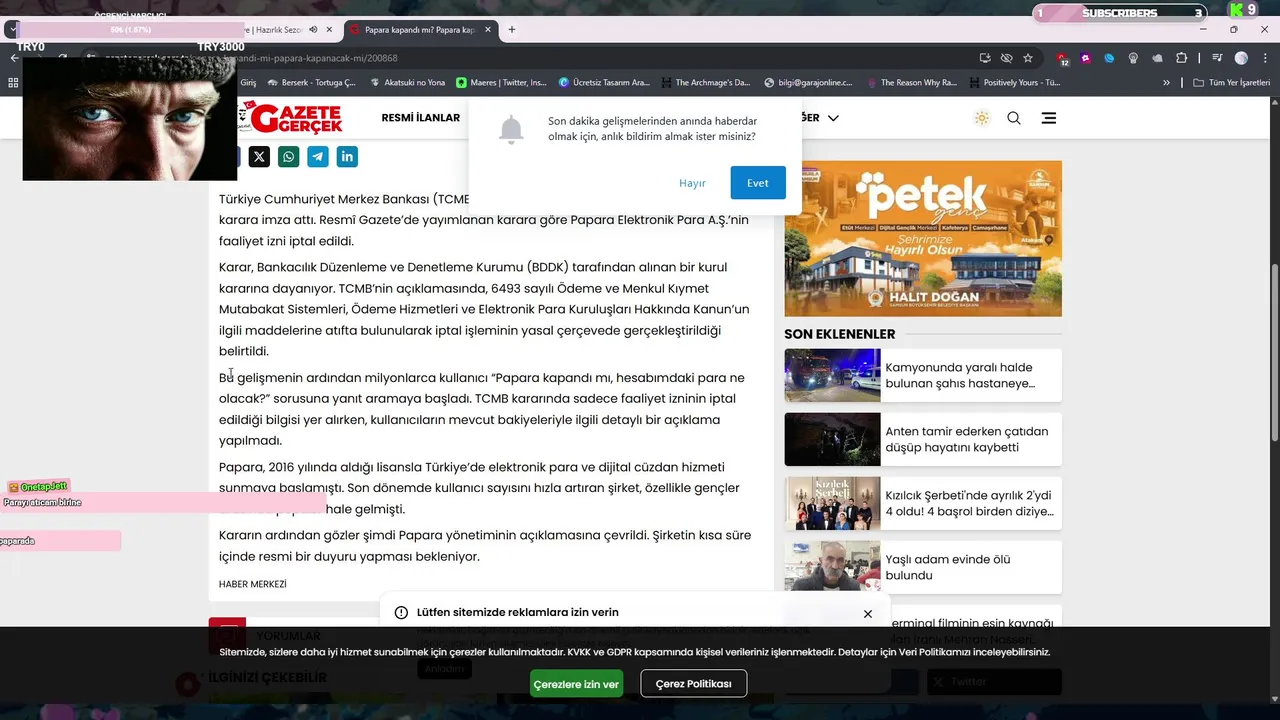Open 'Kızılcık Şerbeti'nde ayrılık' article
Viewport: 1280px width, 720px height.
coord(970,503)
